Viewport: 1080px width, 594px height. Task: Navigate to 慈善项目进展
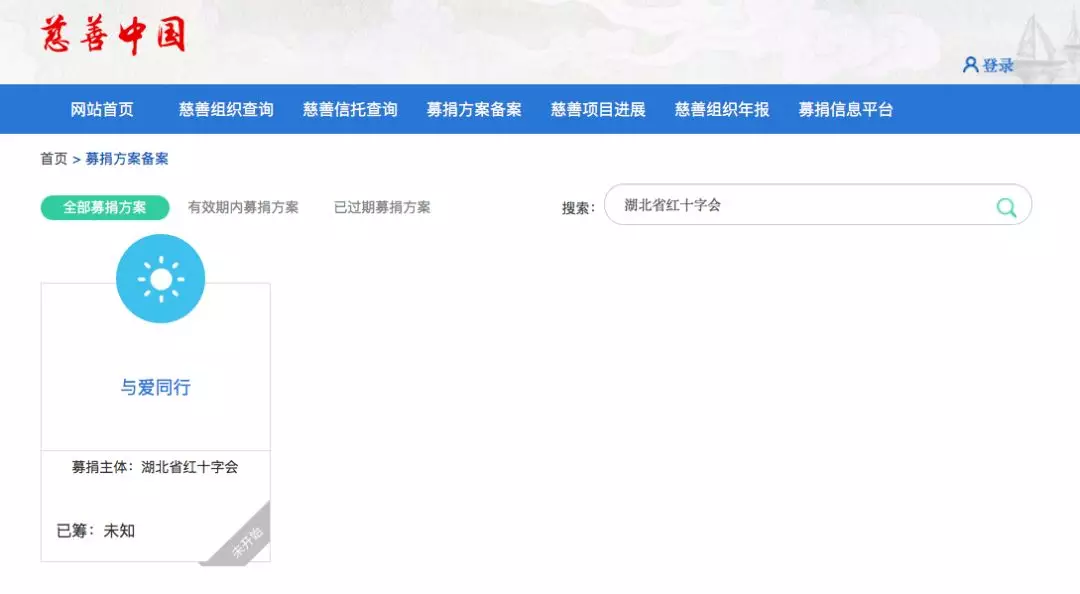point(598,110)
